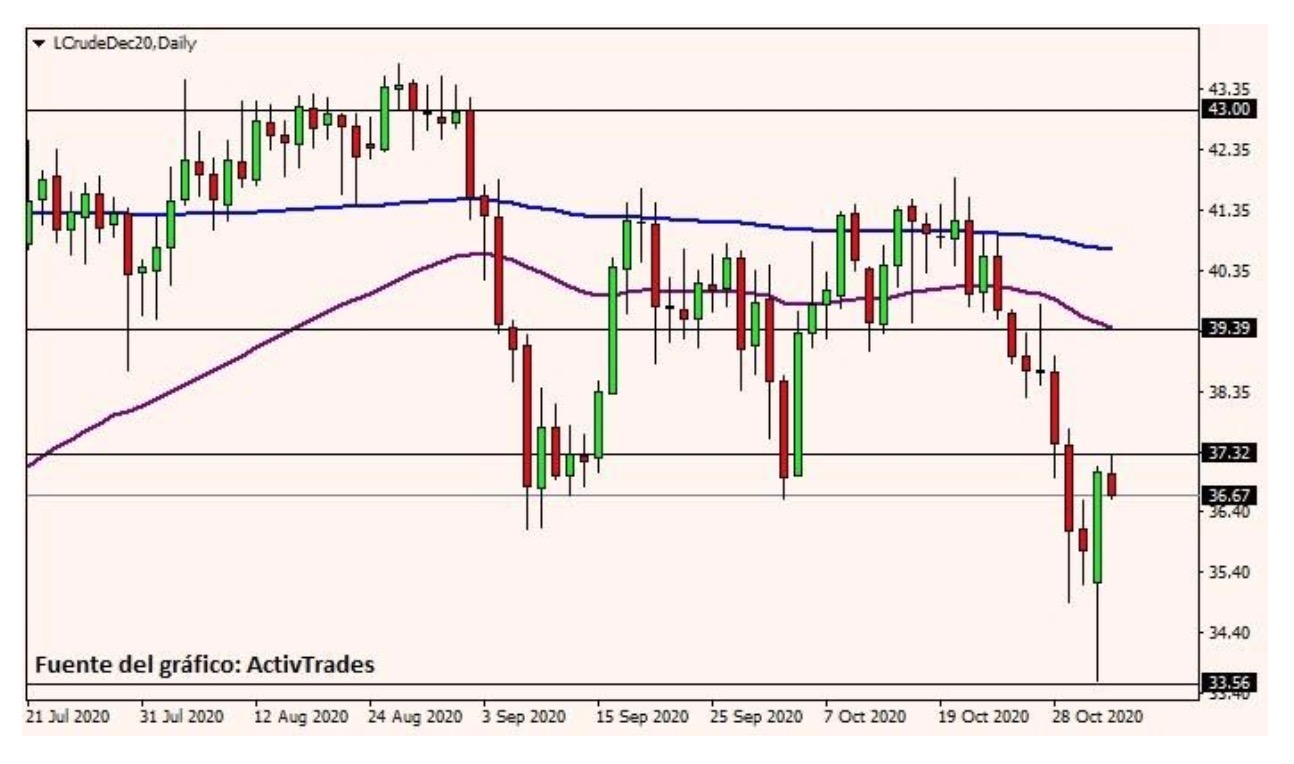
Task: Click the 41.35 price axis value
Action: pyautogui.click(x=1227, y=210)
